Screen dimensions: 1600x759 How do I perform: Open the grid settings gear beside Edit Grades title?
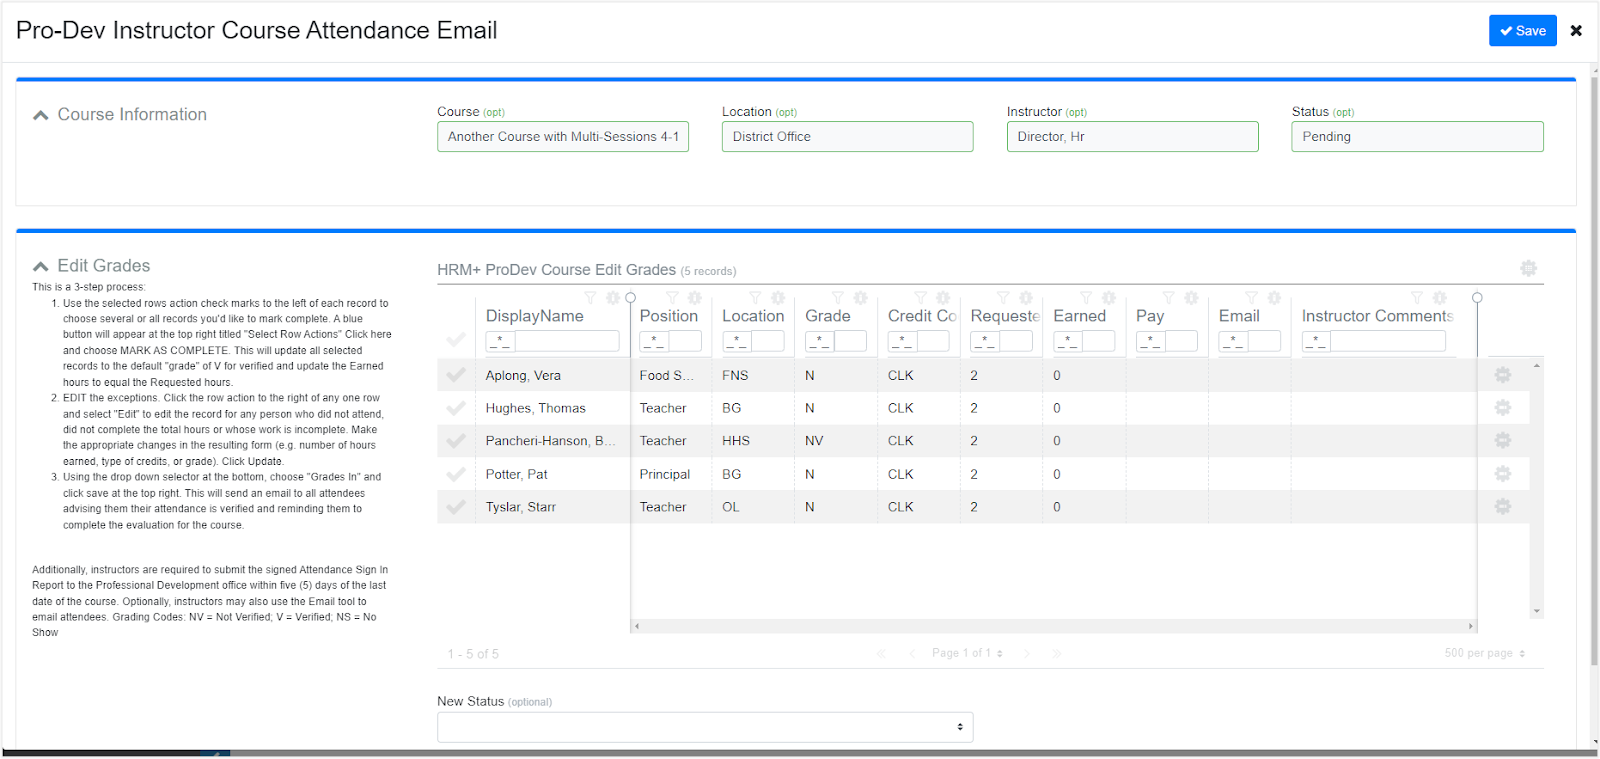point(1528,268)
